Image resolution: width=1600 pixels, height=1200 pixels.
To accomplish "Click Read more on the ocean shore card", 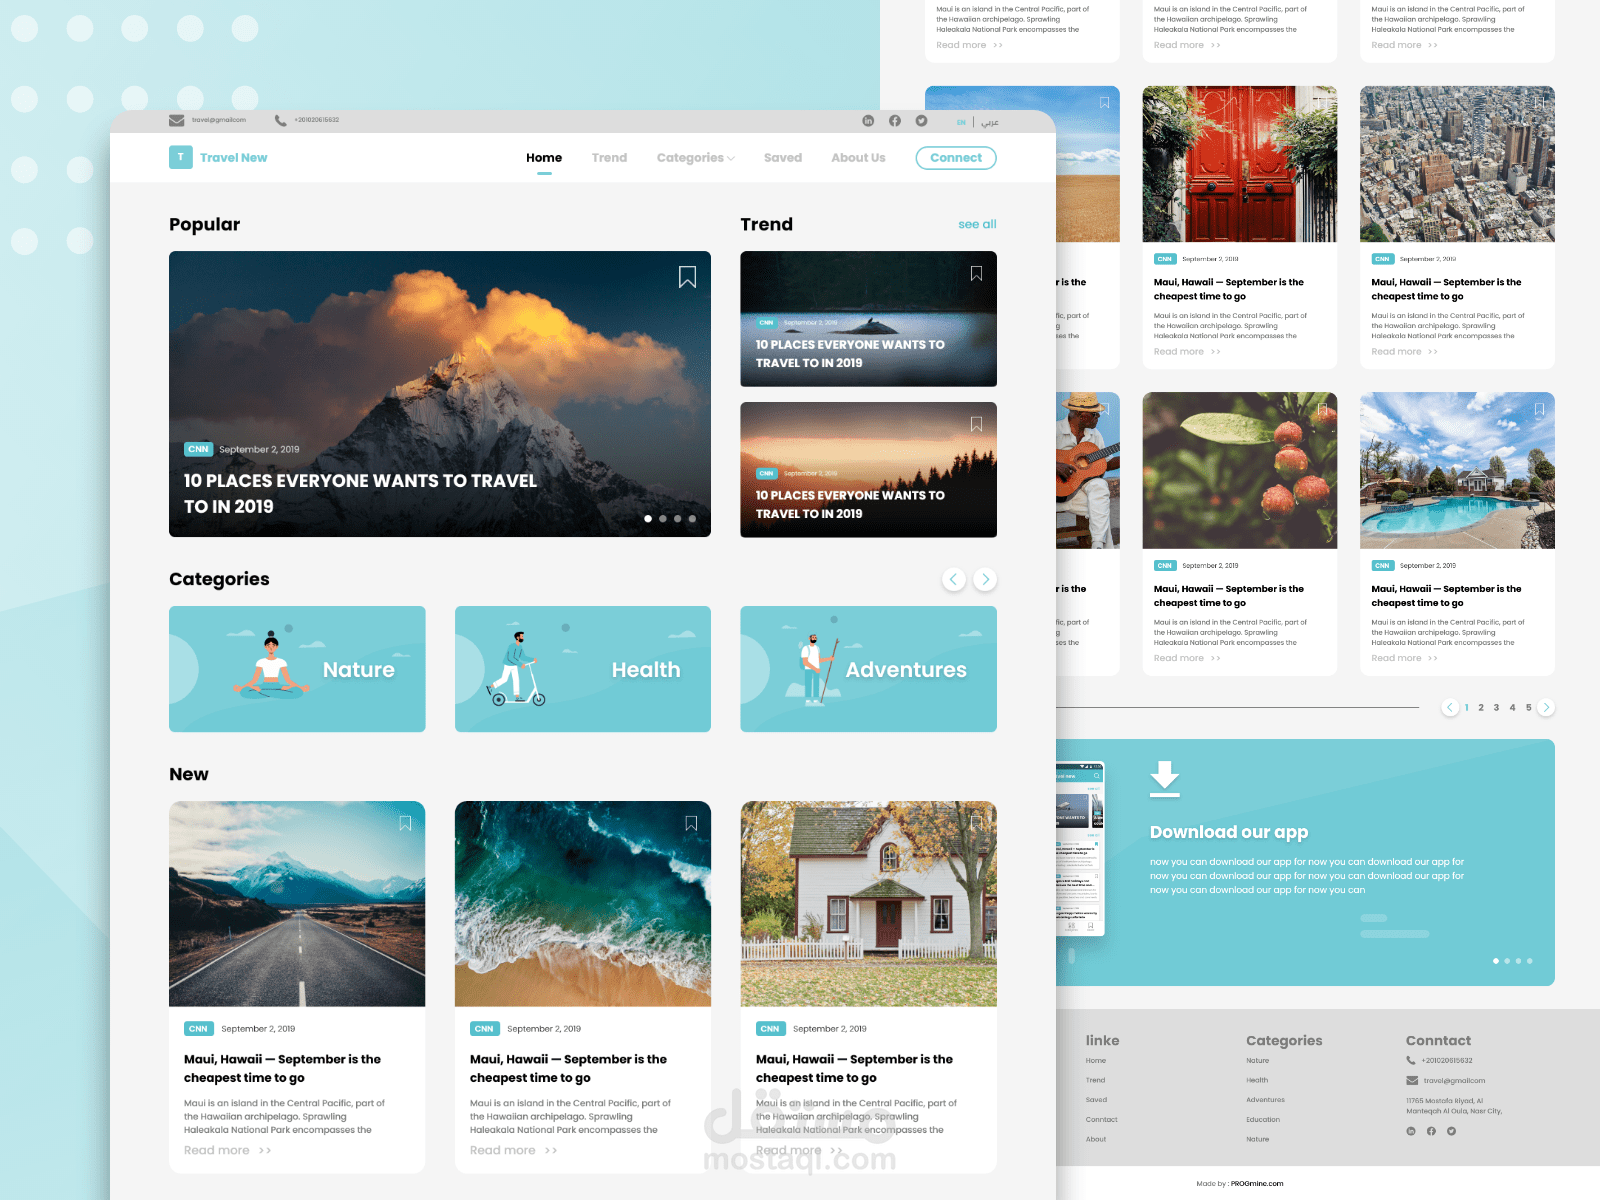I will click(513, 1150).
